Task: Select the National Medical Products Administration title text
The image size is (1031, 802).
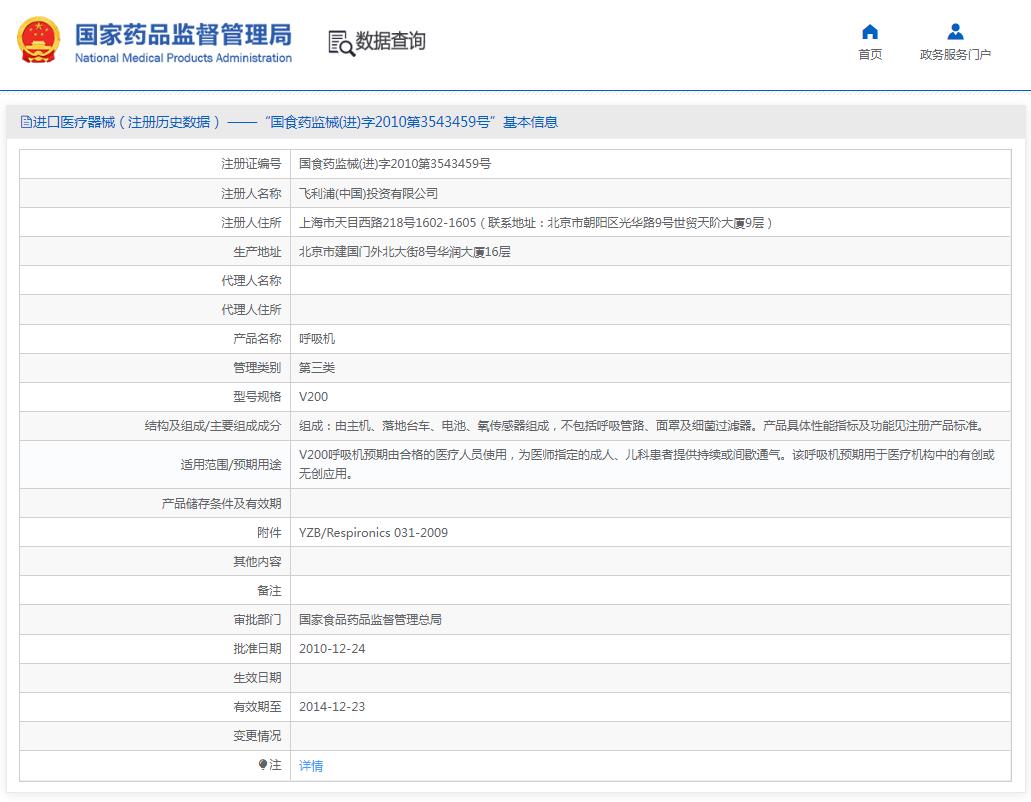Action: point(186,58)
